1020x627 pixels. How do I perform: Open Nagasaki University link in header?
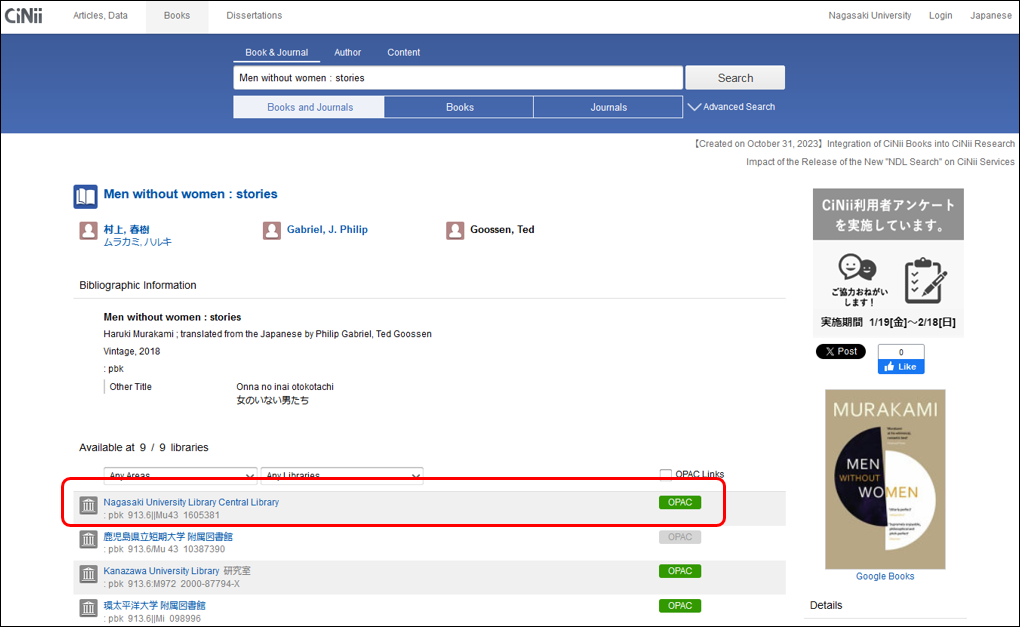tap(870, 16)
